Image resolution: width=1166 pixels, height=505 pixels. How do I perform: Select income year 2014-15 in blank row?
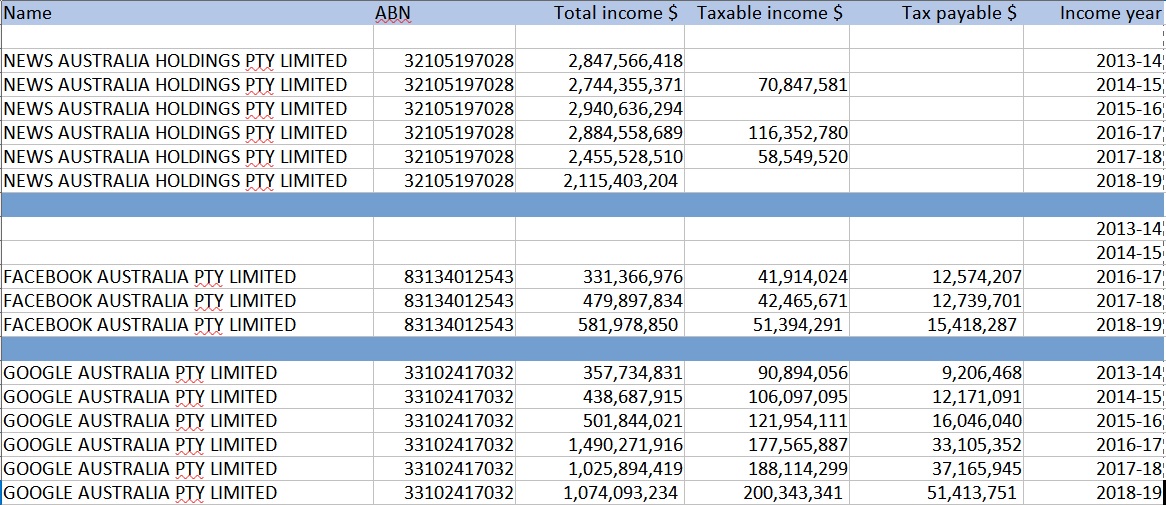(x=1093, y=253)
